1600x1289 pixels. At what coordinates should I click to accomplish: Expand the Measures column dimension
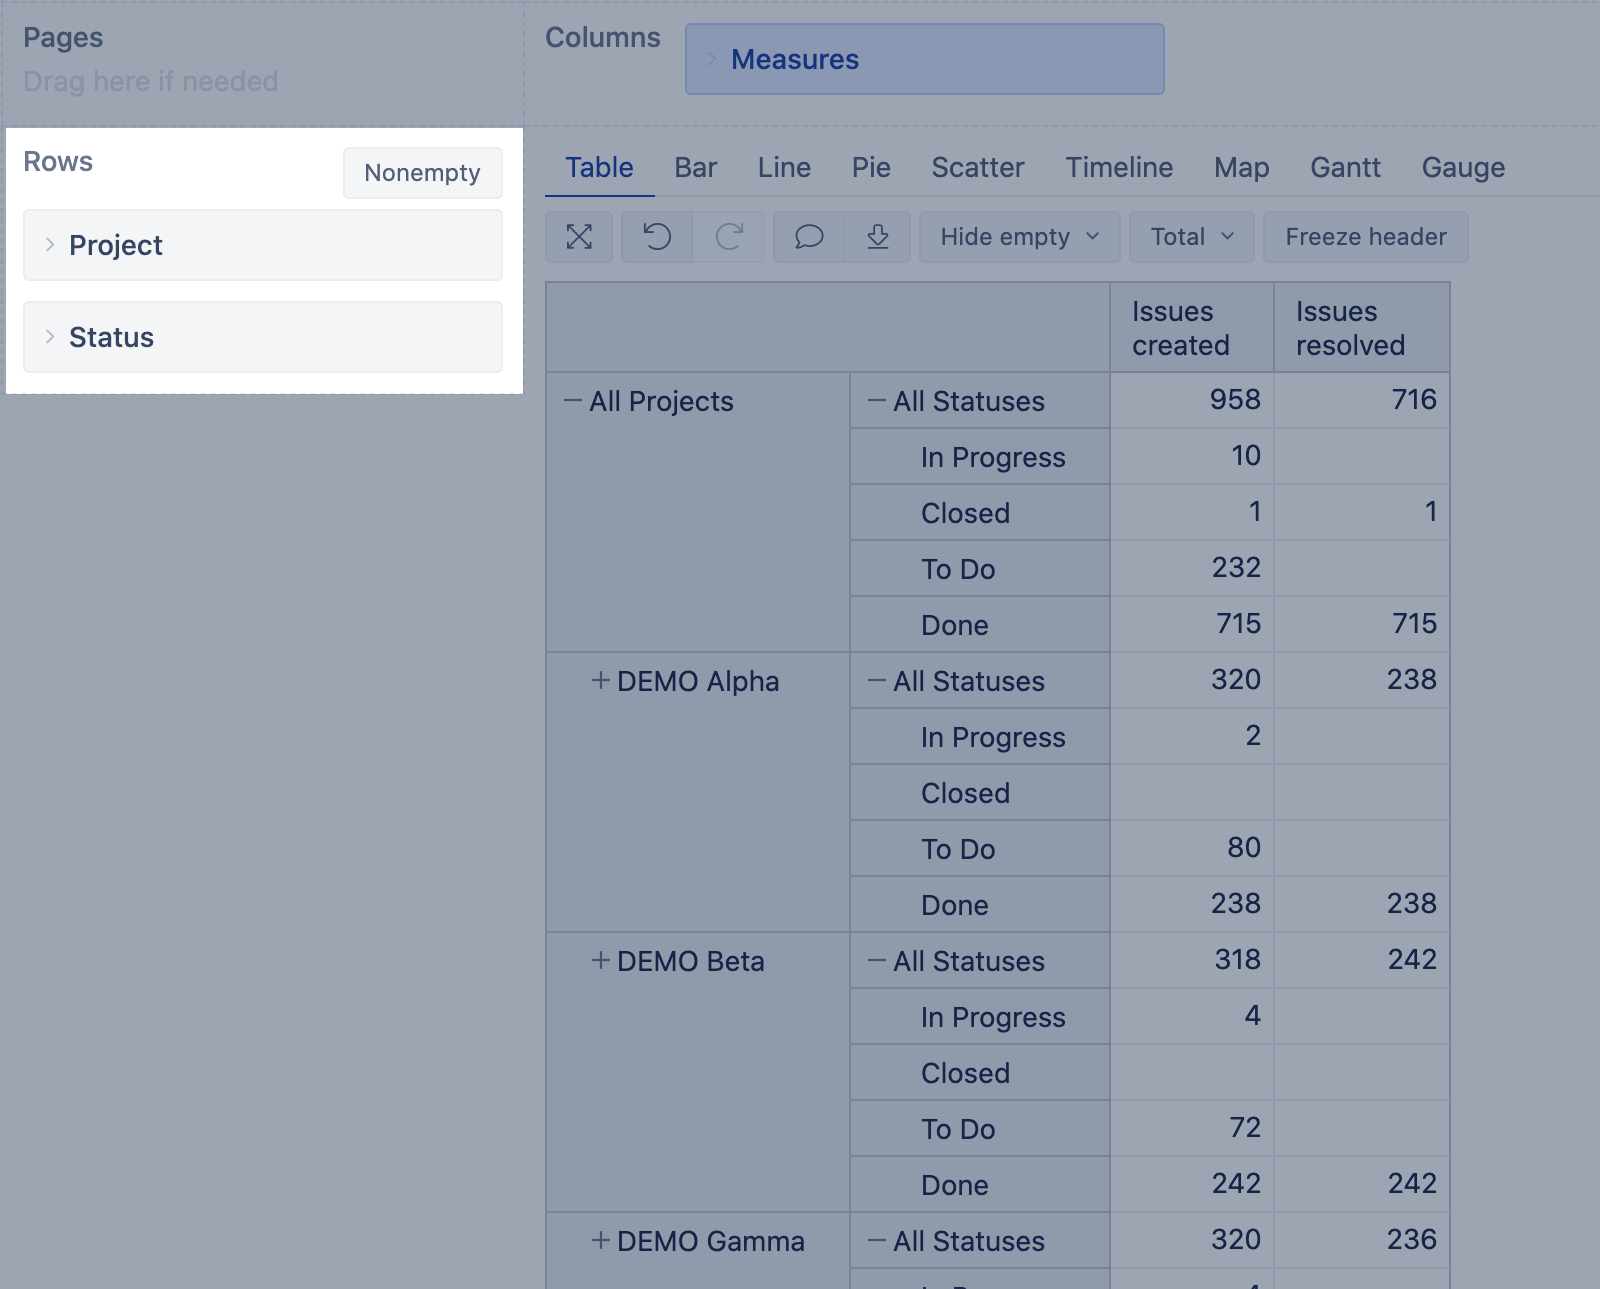(712, 59)
